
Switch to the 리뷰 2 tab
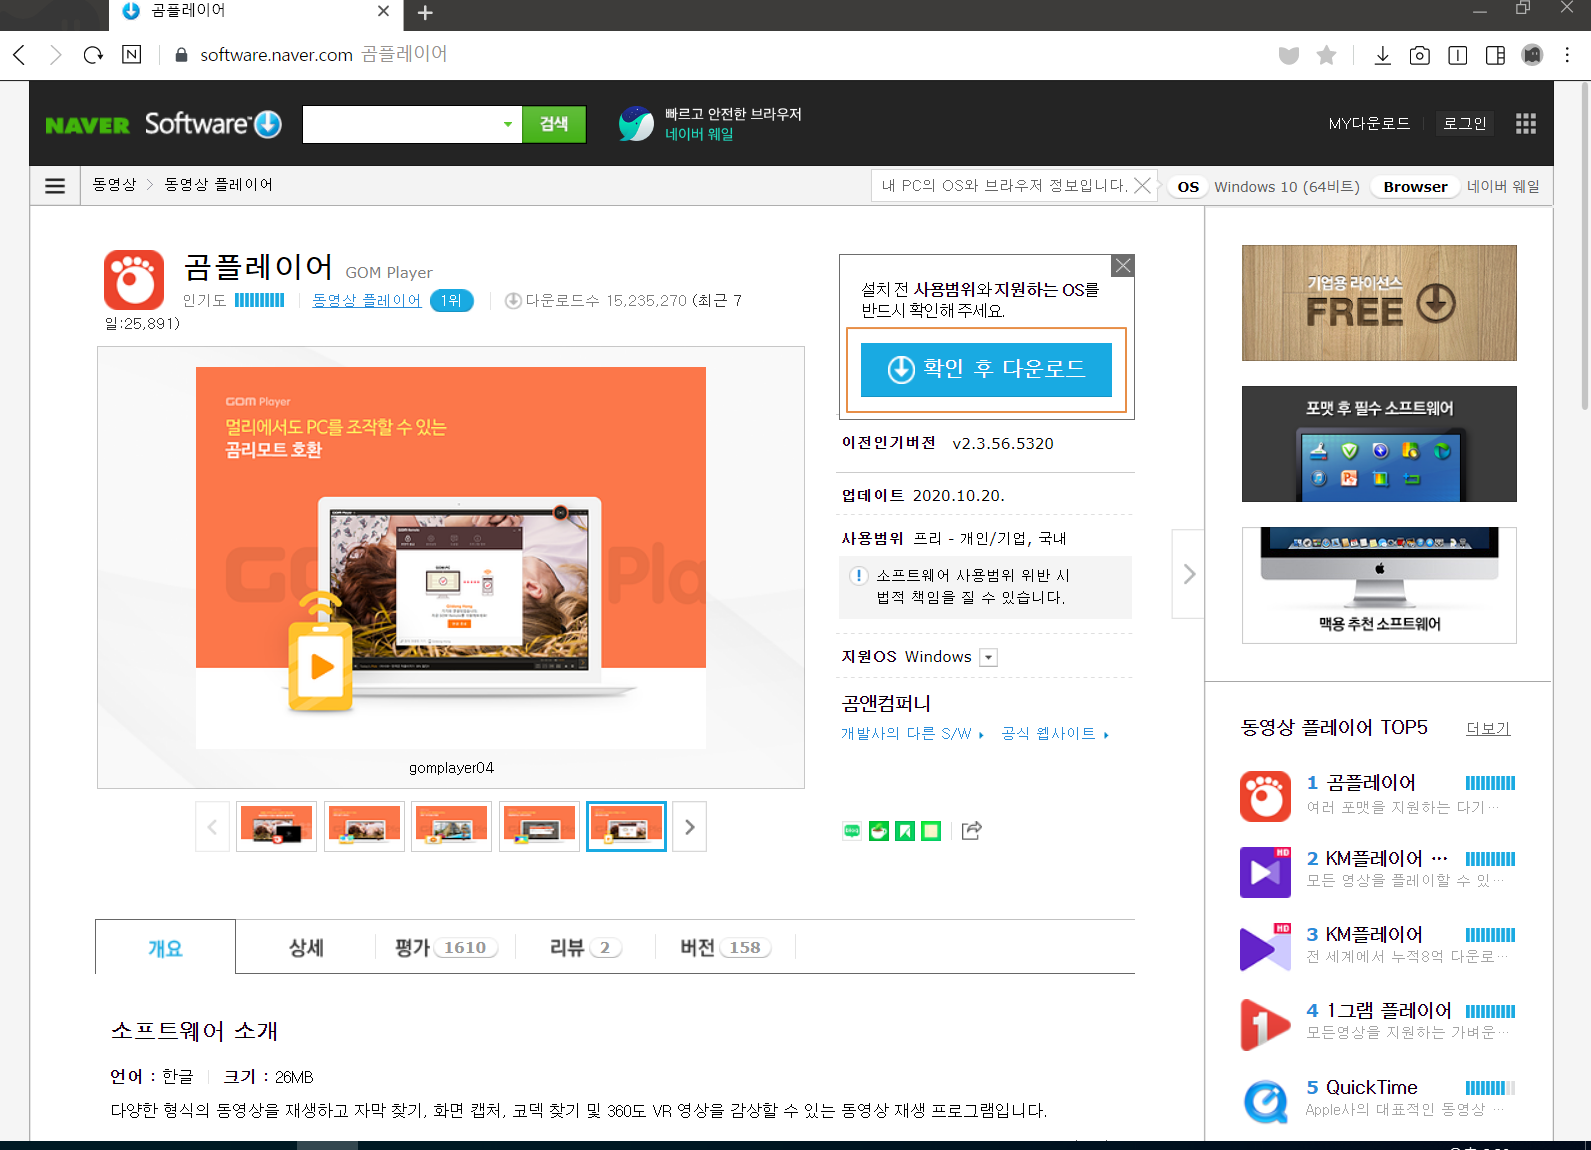click(x=585, y=947)
